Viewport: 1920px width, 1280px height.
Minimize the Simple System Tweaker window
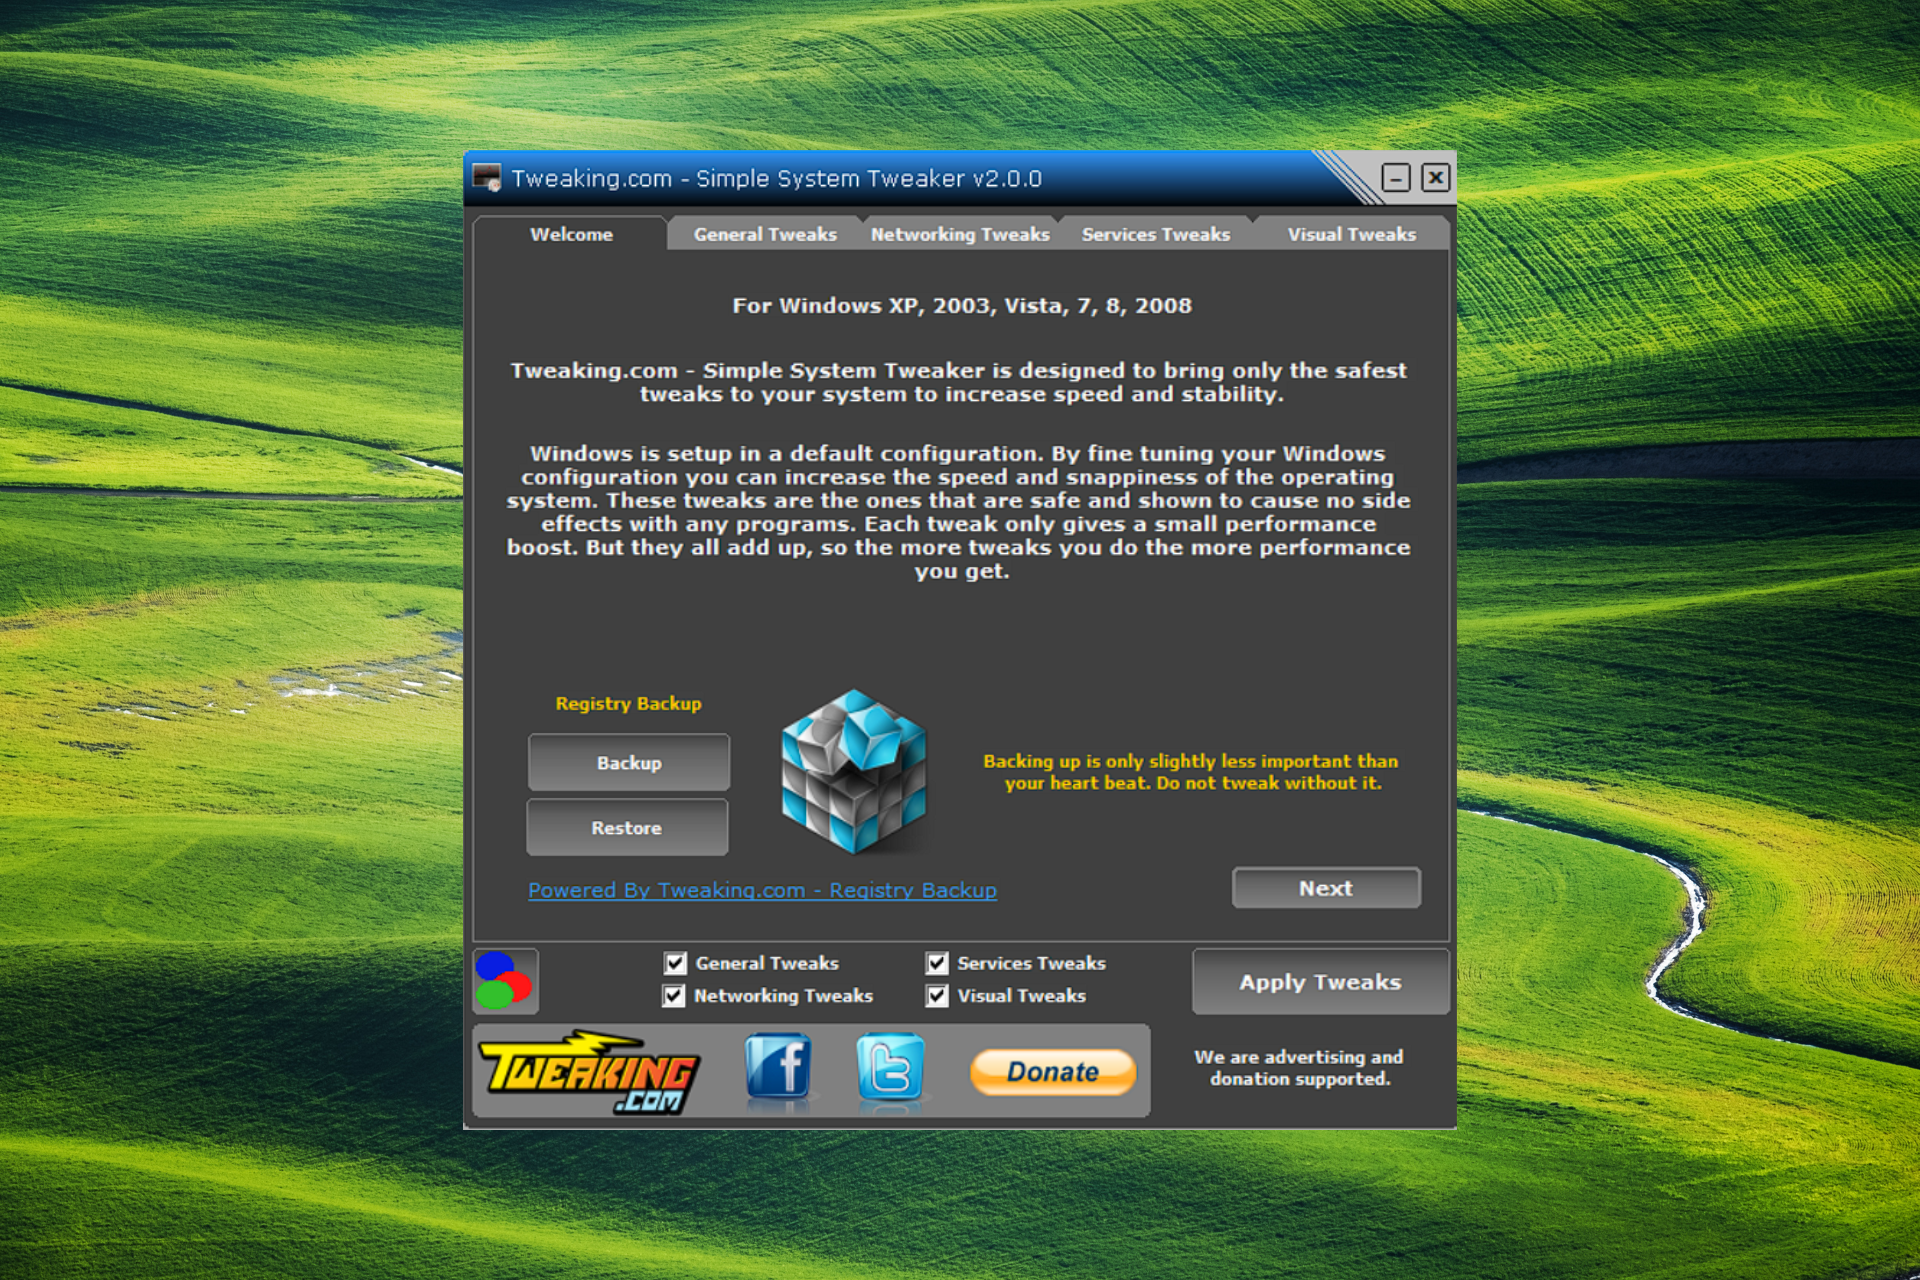click(1395, 178)
